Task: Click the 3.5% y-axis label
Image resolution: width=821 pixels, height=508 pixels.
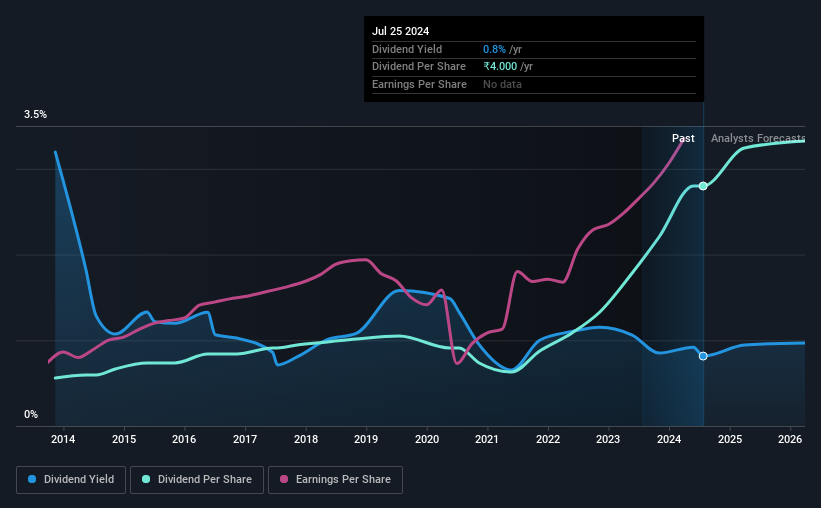Action: click(36, 115)
